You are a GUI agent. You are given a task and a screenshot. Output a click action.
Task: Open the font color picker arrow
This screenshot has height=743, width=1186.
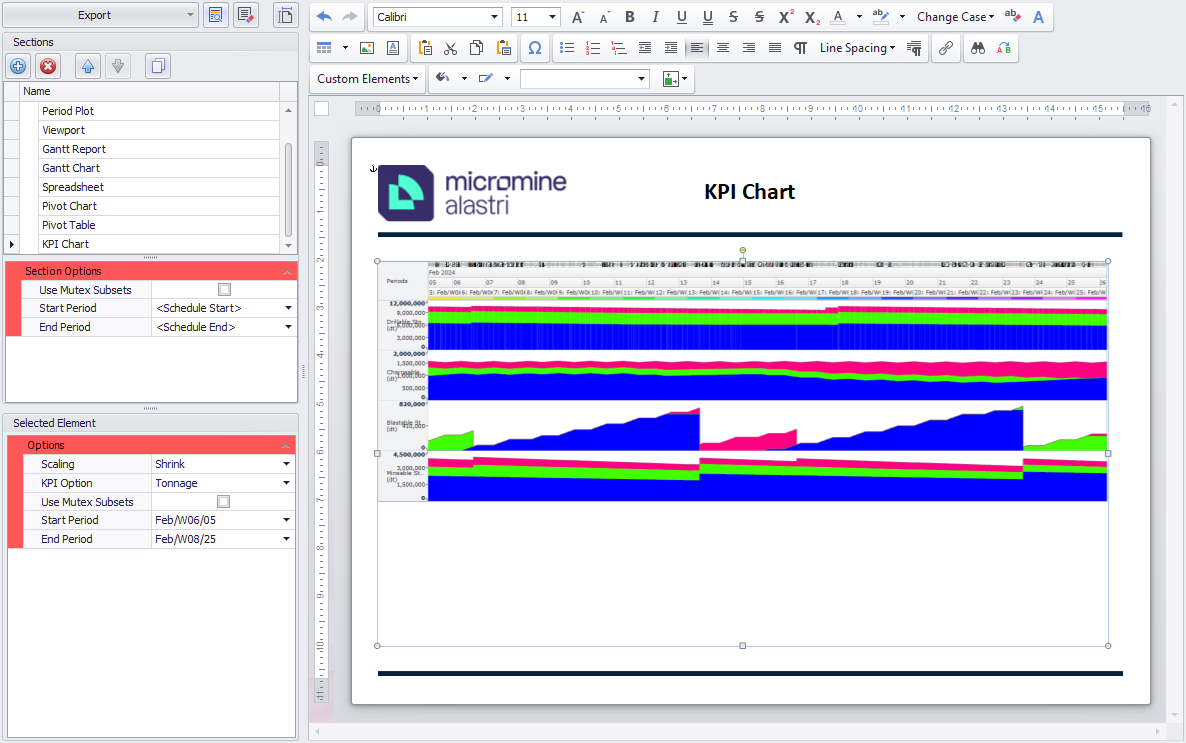(858, 17)
